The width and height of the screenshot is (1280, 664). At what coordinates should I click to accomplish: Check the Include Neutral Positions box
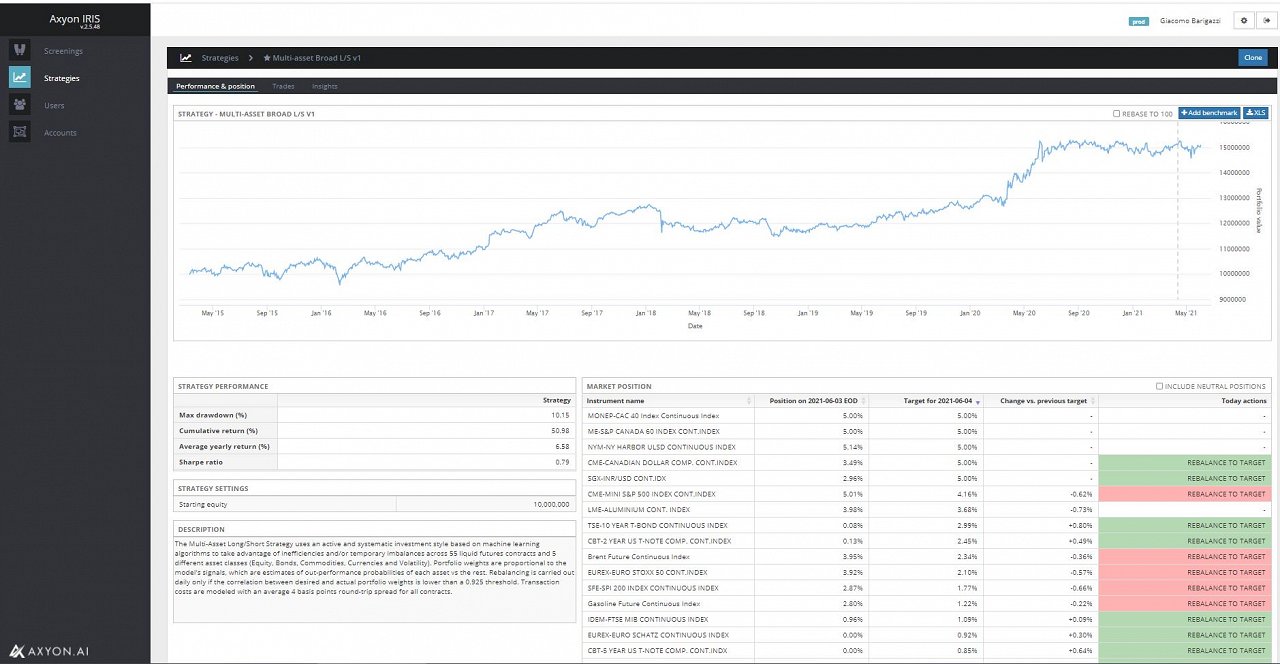tap(1159, 386)
